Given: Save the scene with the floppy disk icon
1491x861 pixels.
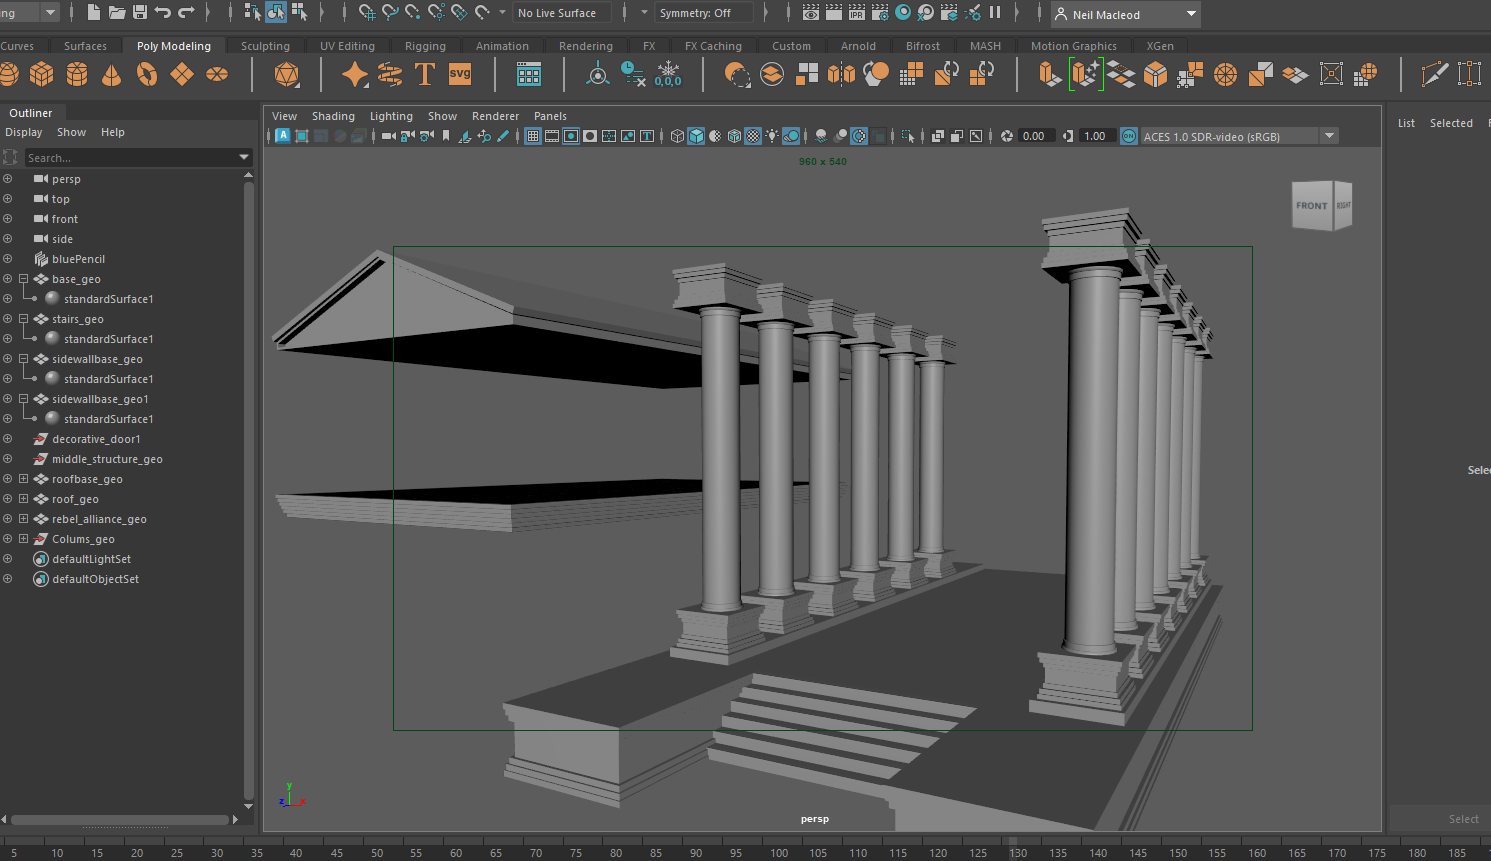Looking at the screenshot, I should pos(140,13).
